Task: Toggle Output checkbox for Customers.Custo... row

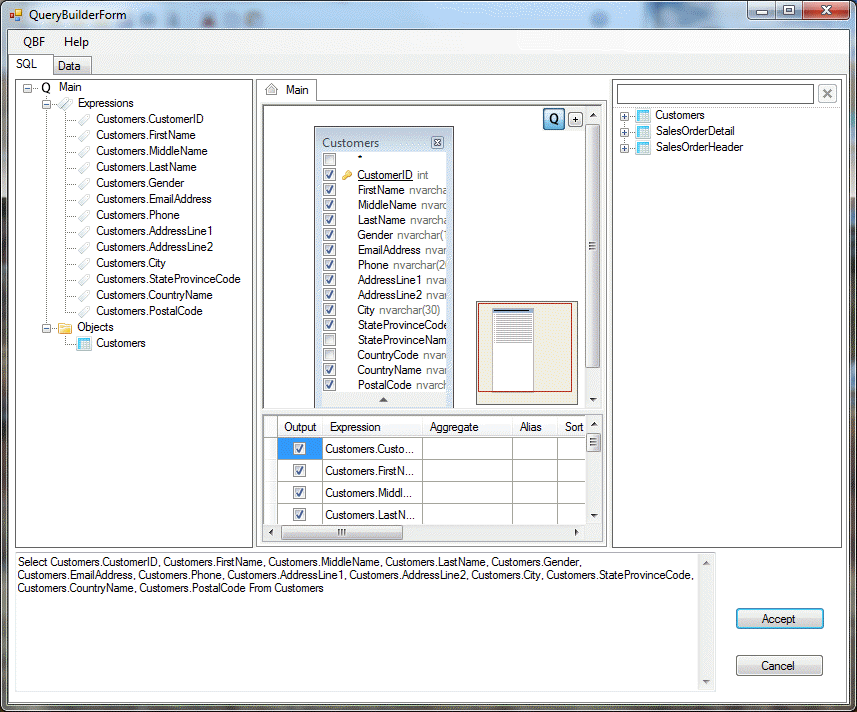Action: (x=299, y=449)
